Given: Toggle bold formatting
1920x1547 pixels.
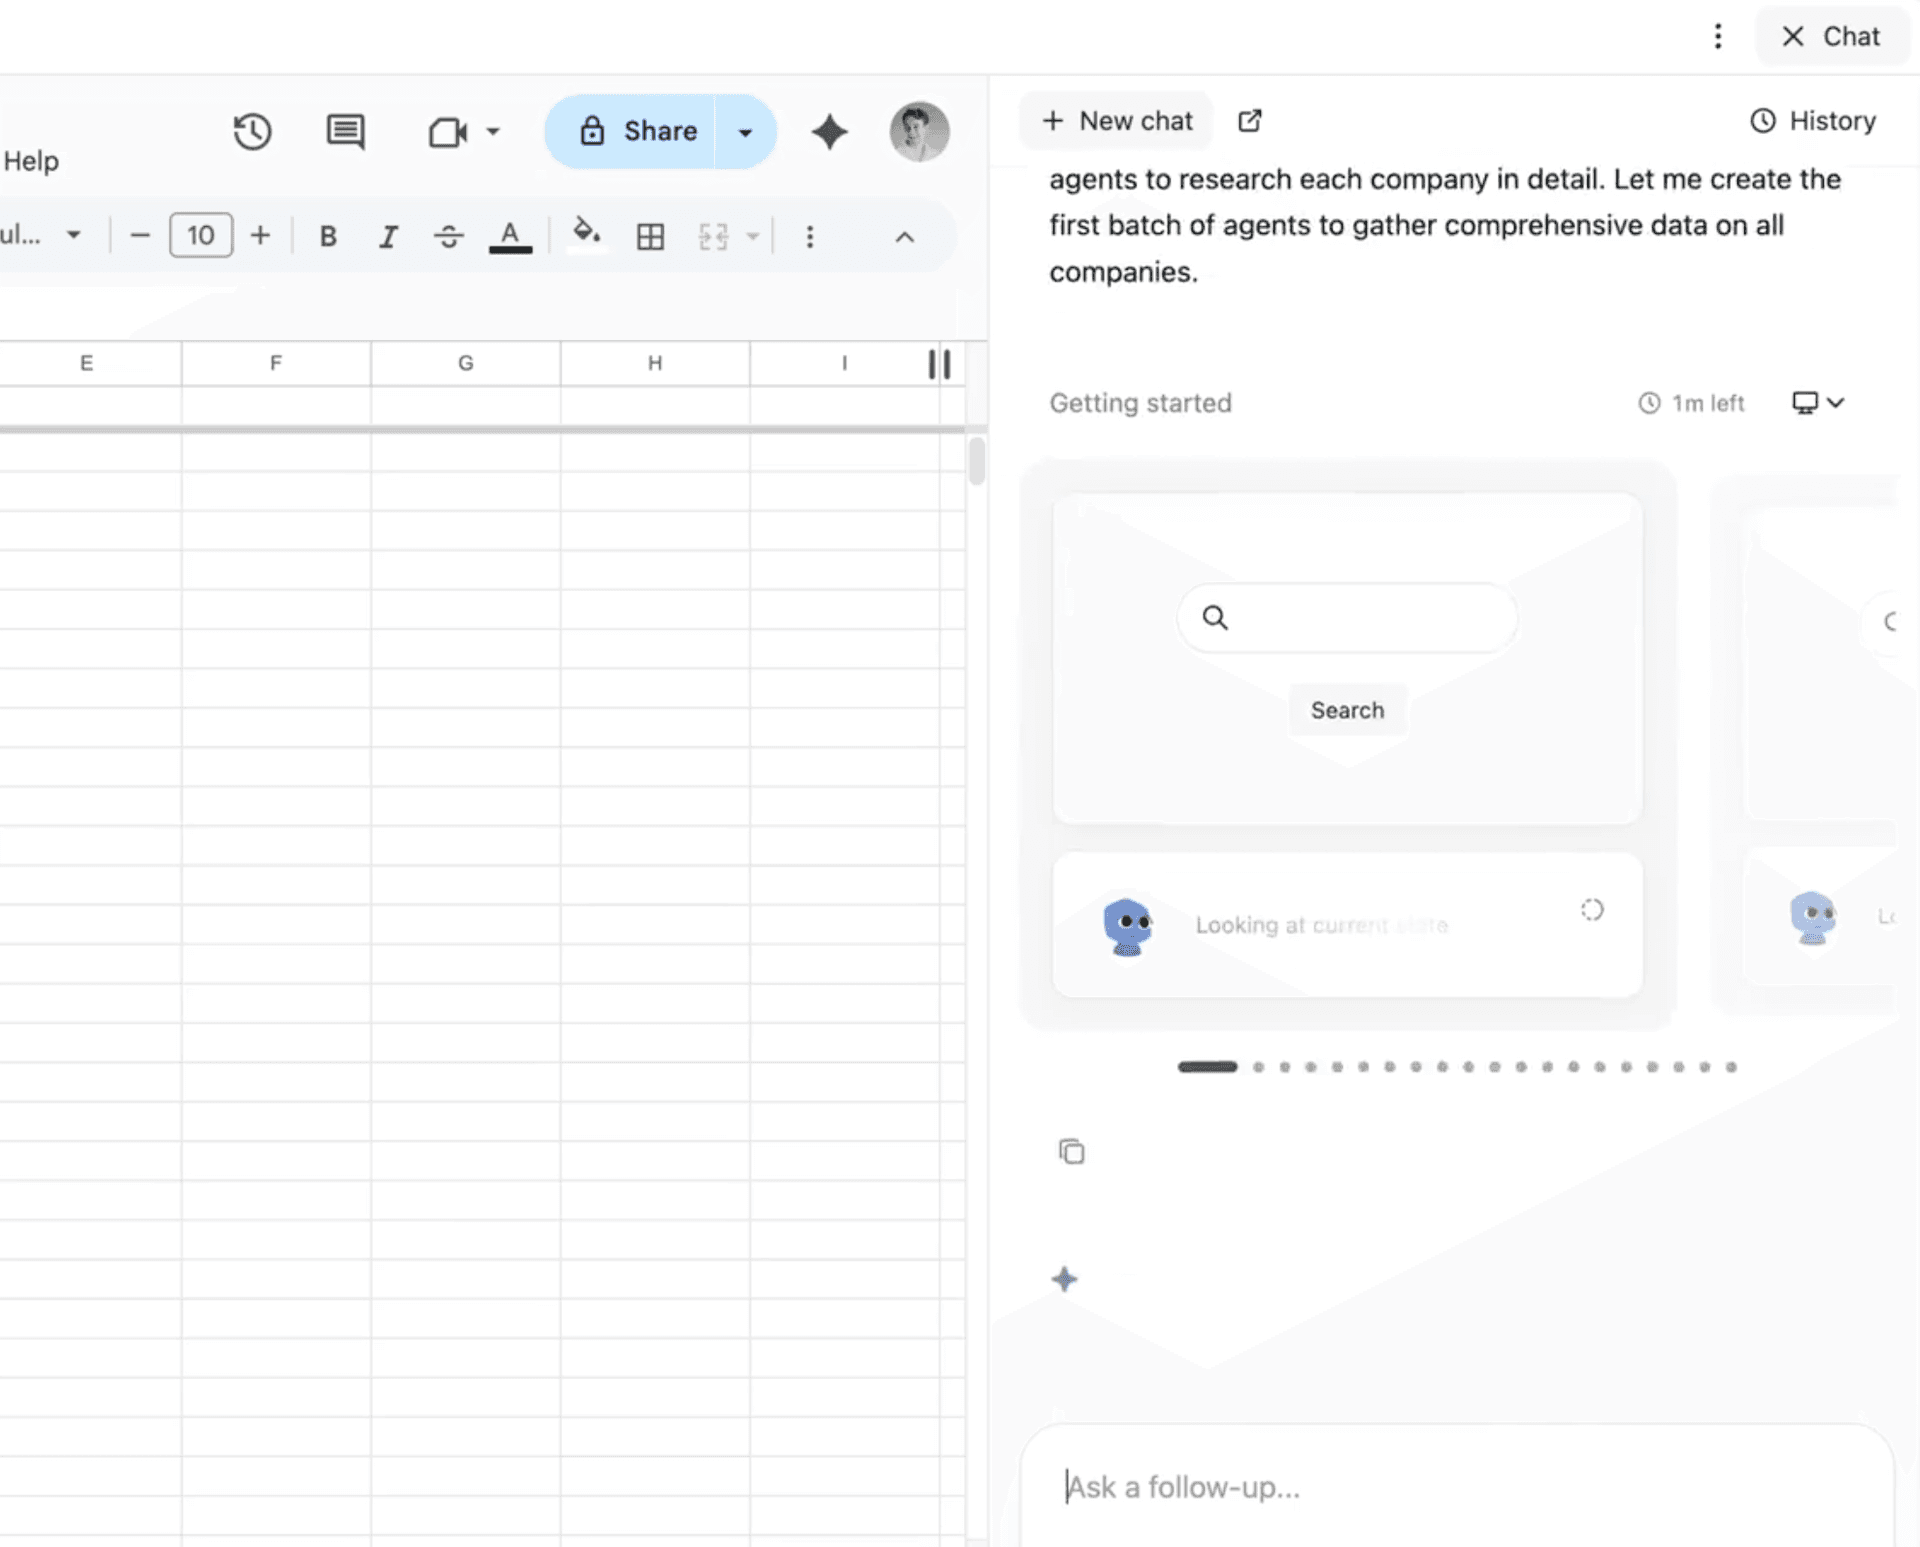Looking at the screenshot, I should tap(327, 237).
